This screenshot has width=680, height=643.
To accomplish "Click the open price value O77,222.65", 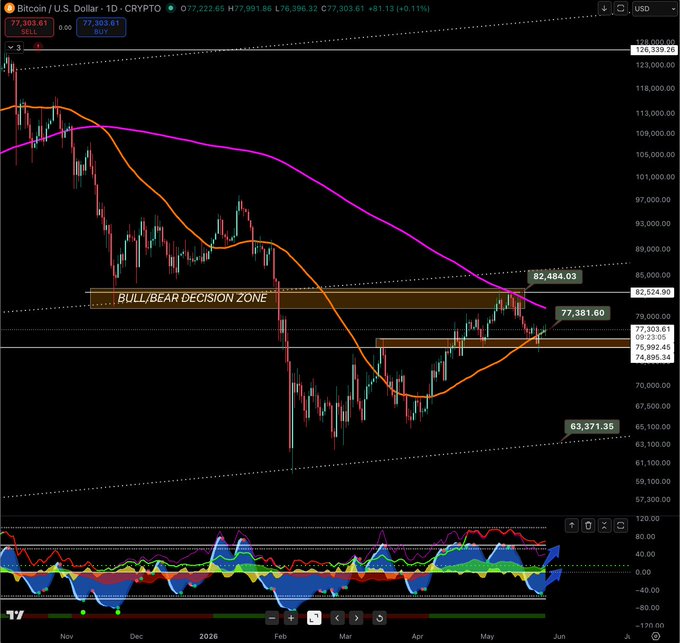I will click(203, 9).
